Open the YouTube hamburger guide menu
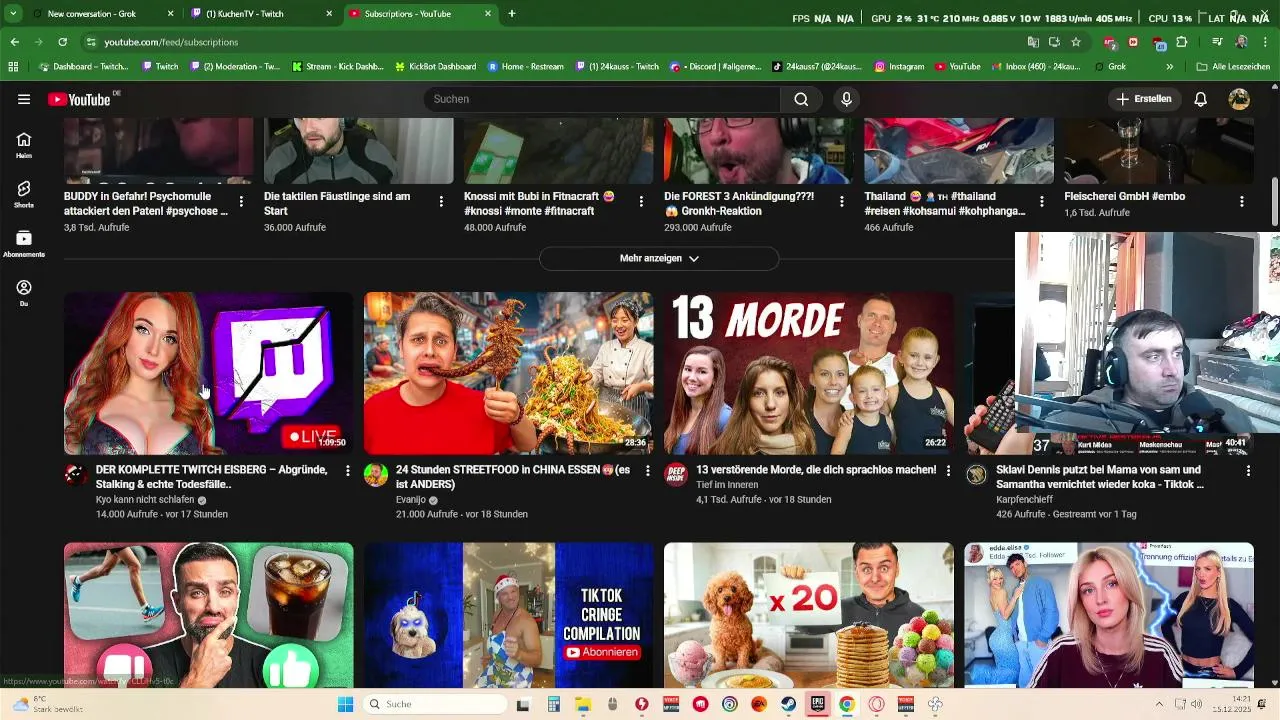The image size is (1280, 720). [x=24, y=99]
